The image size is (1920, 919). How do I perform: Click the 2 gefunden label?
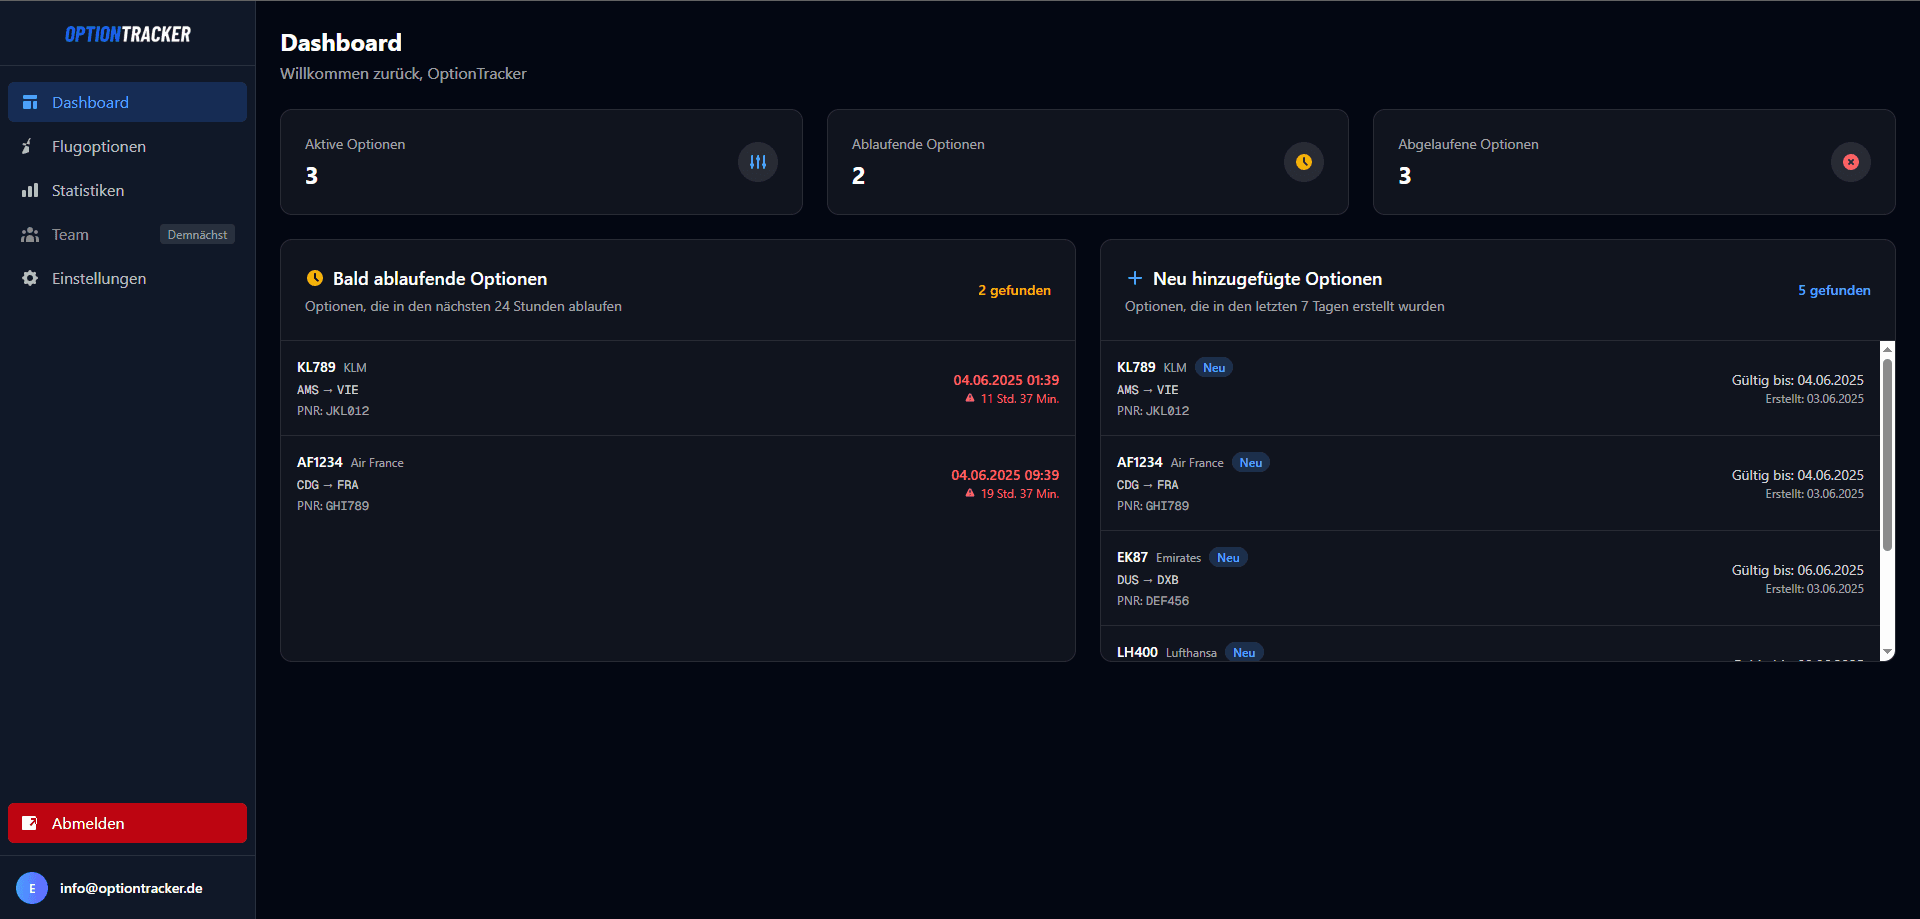click(1014, 290)
